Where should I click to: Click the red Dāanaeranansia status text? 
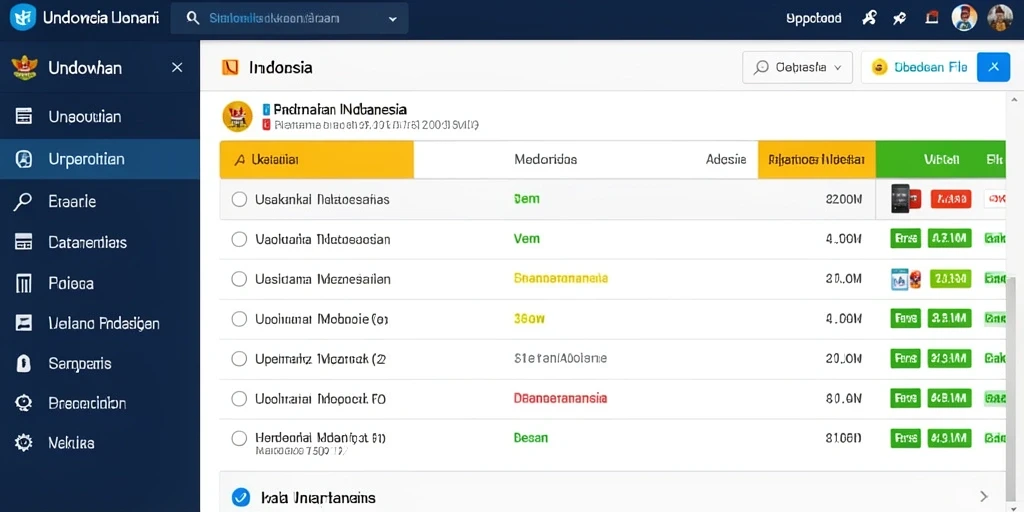coord(560,398)
